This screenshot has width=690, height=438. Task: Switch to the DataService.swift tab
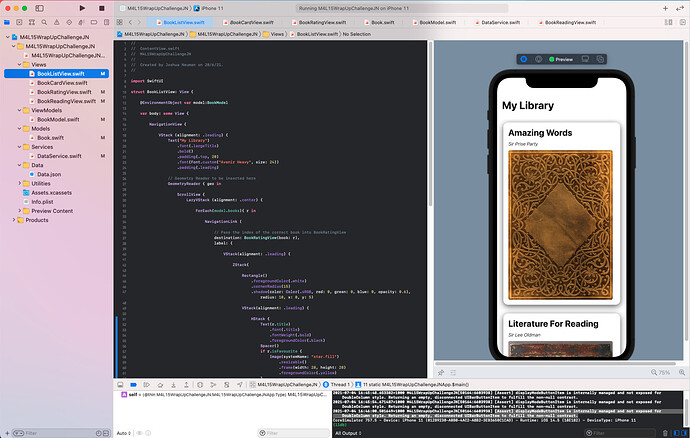497,22
